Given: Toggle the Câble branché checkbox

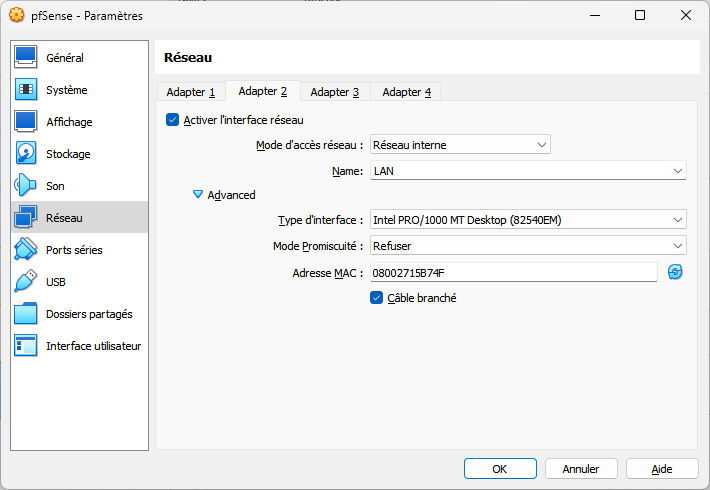Looking at the screenshot, I should pyautogui.click(x=376, y=298).
